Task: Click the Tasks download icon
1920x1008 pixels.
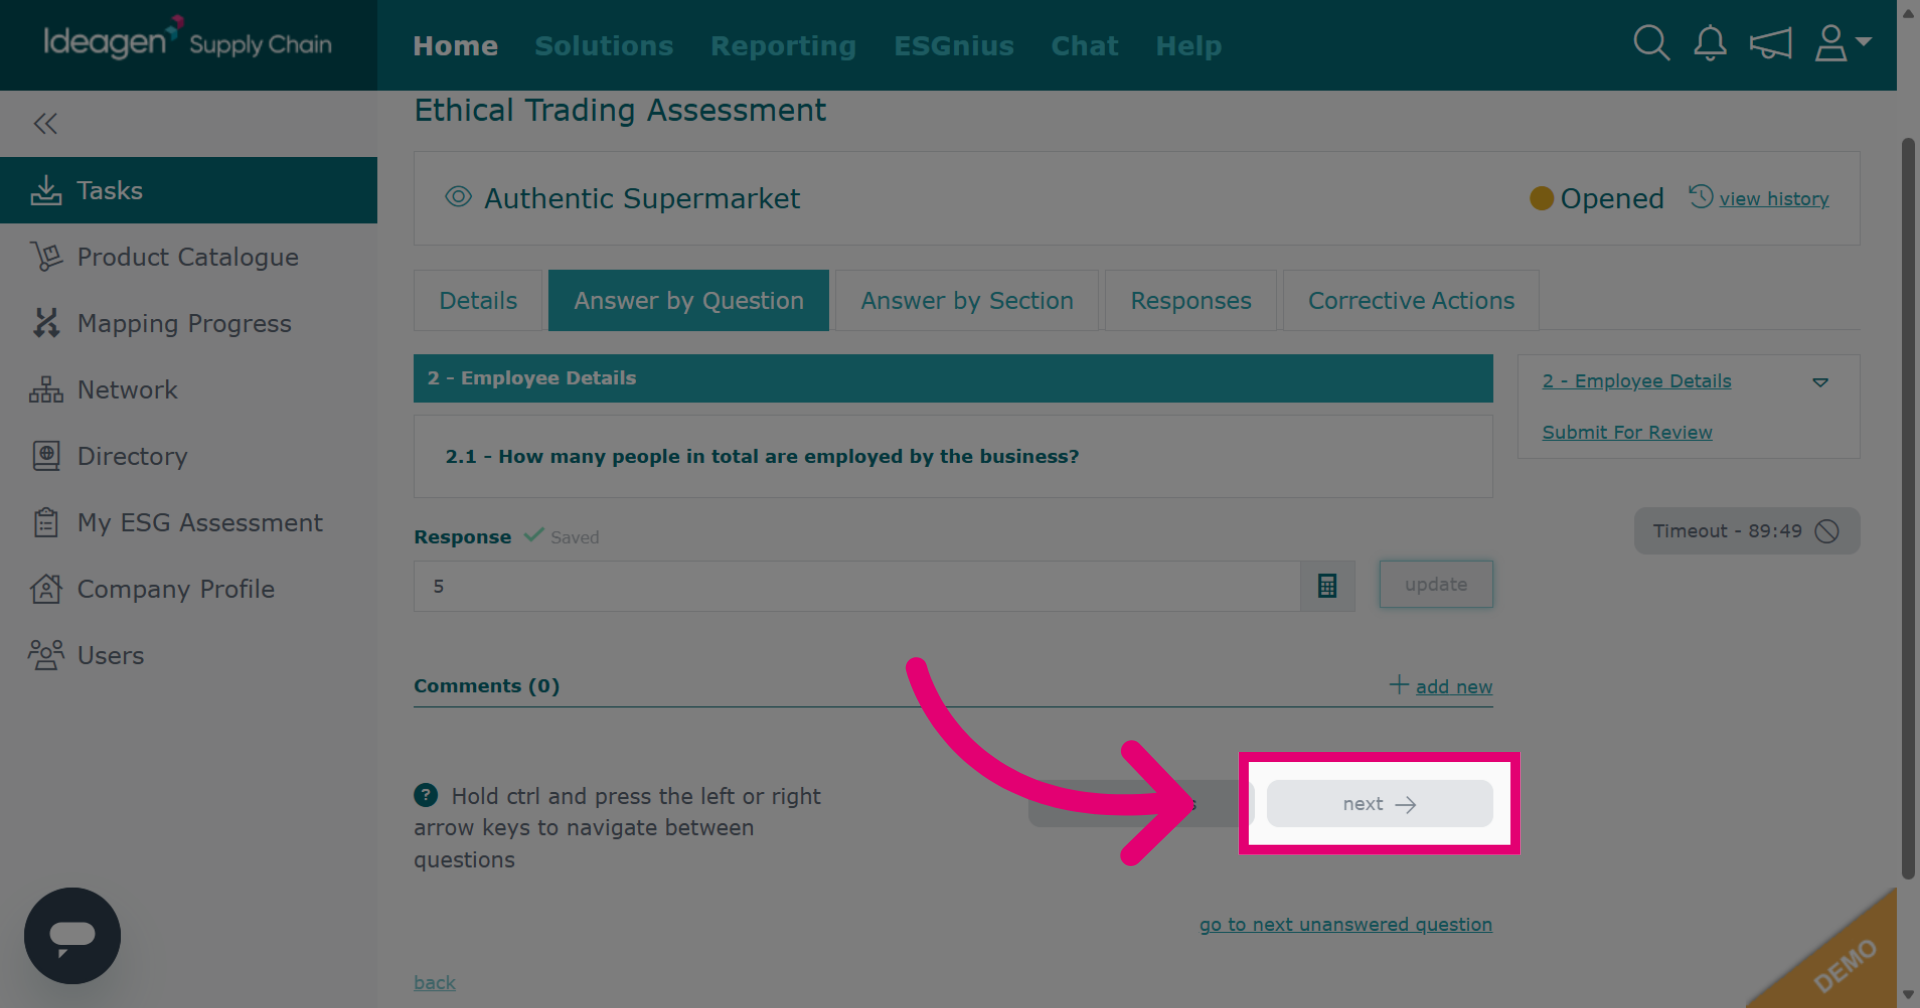Action: pyautogui.click(x=46, y=190)
